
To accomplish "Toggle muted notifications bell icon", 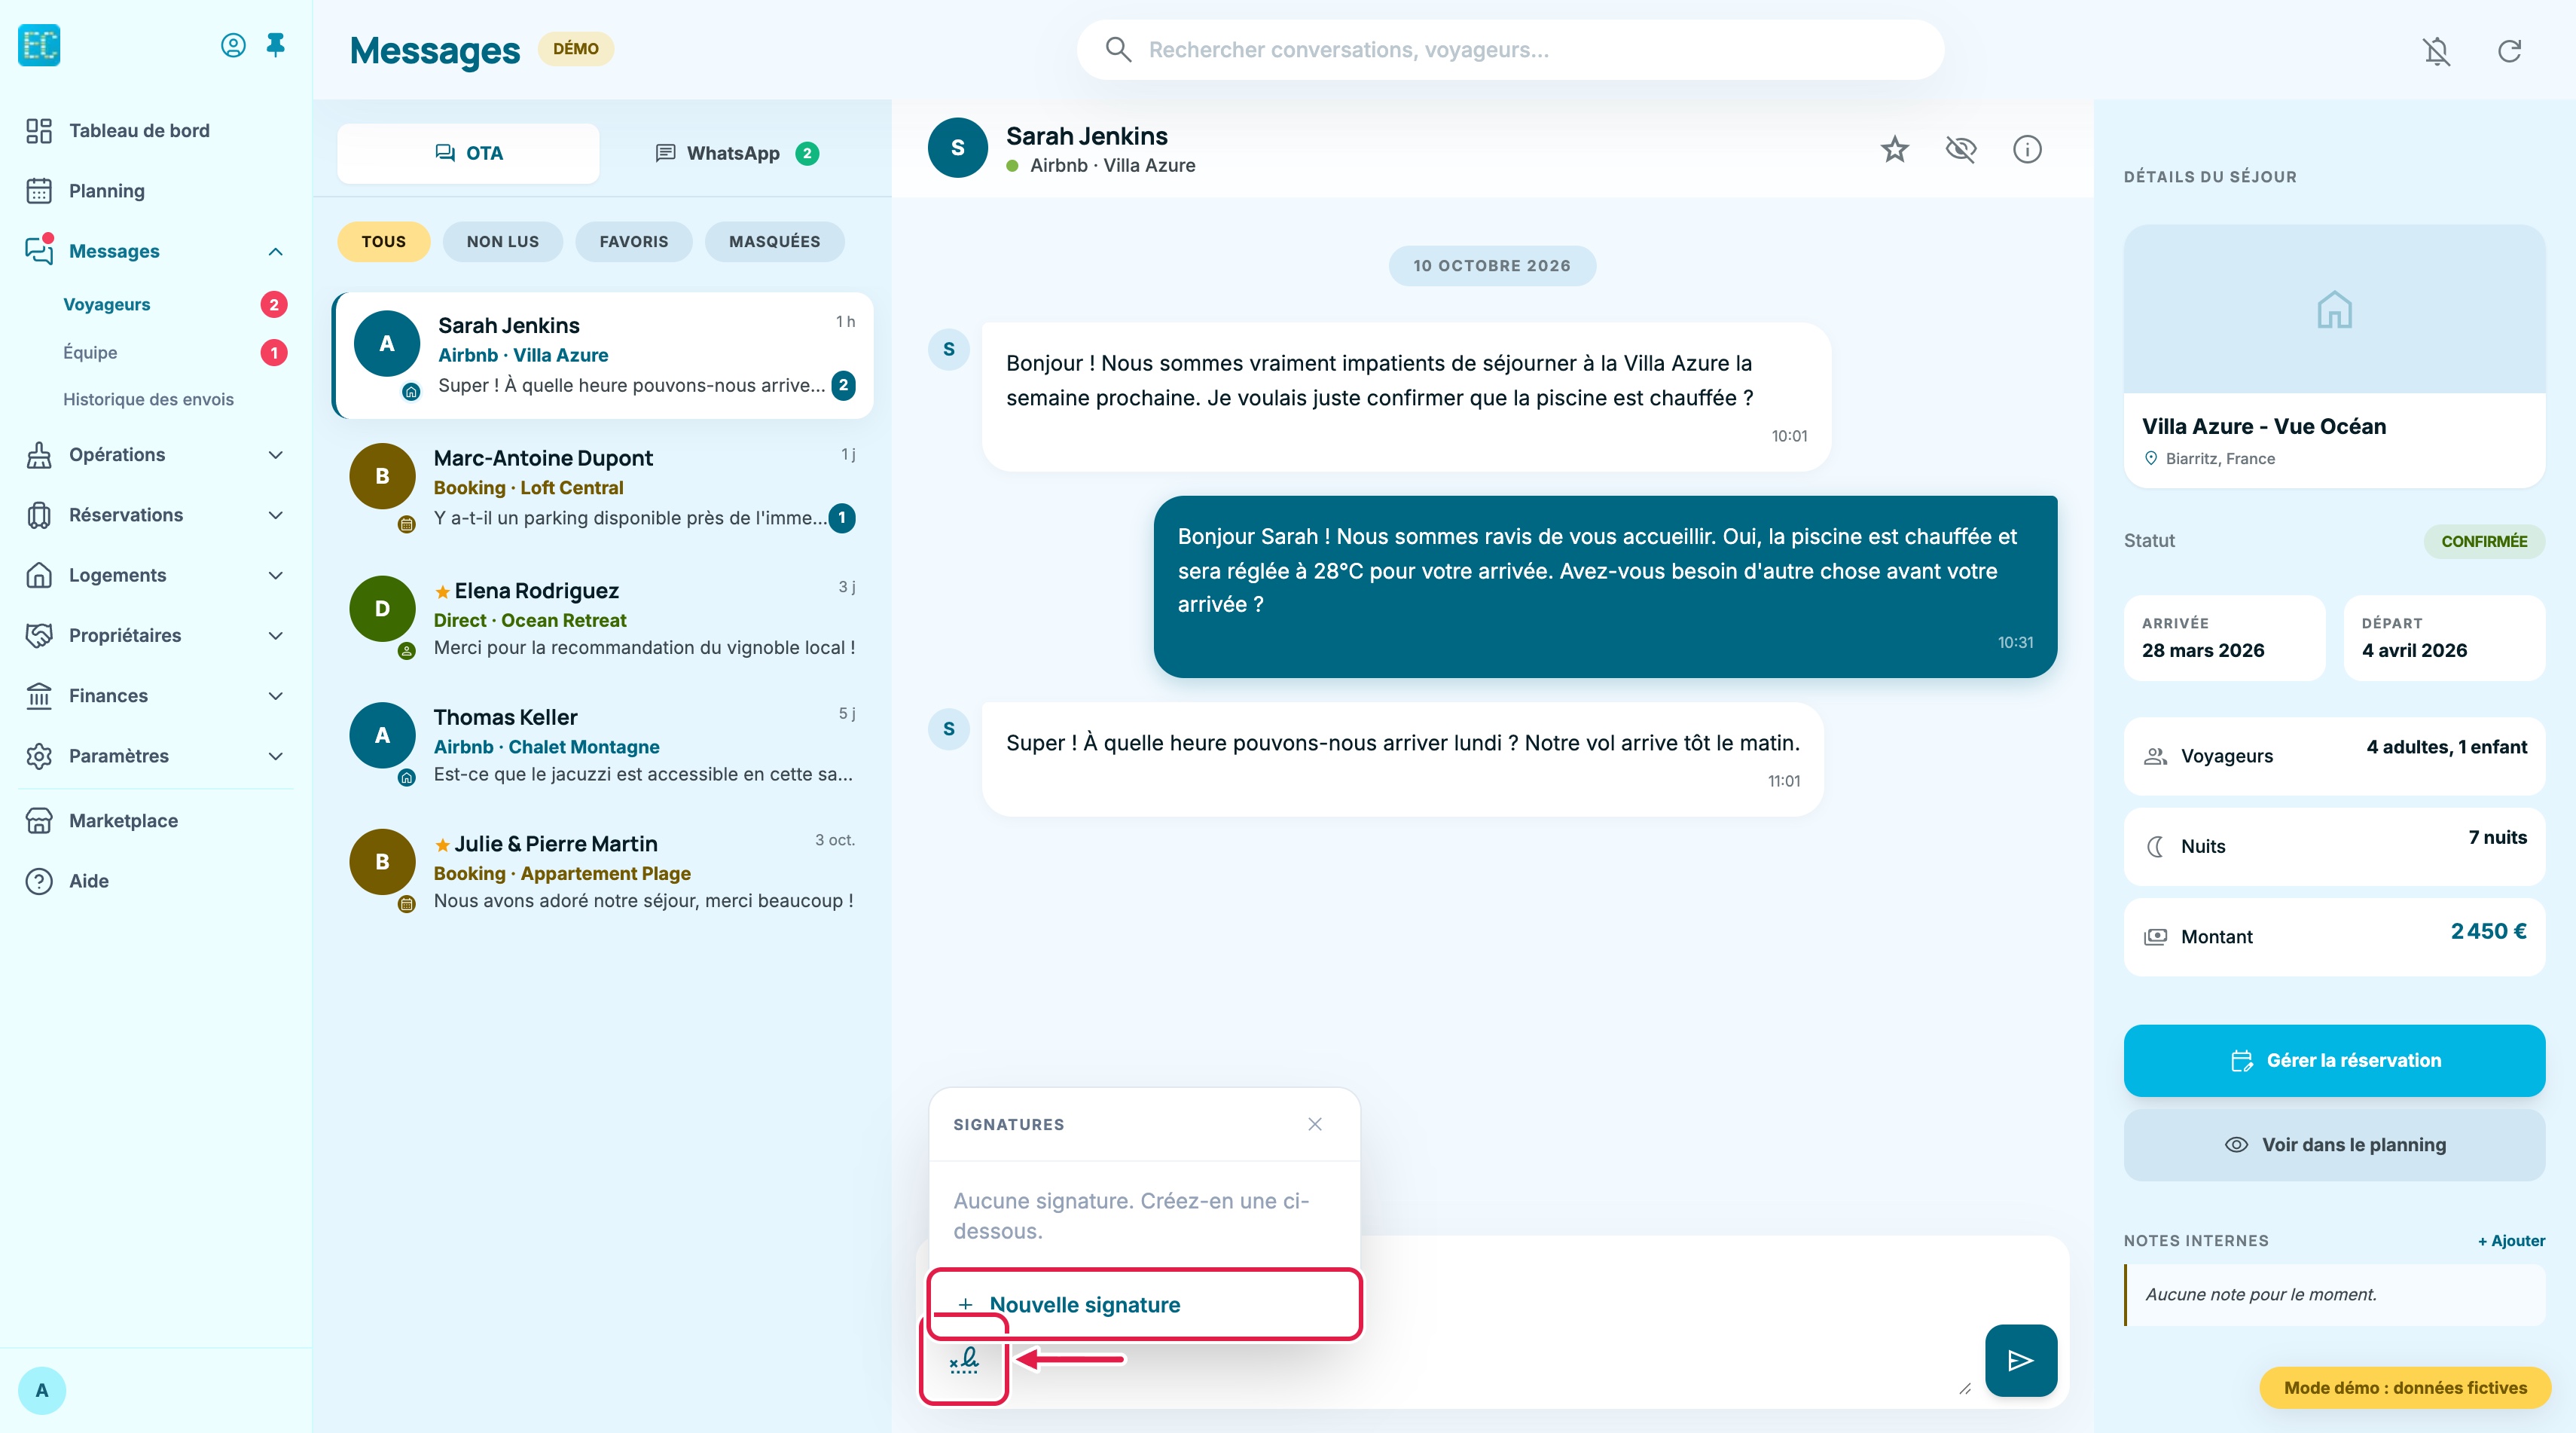I will click(2437, 51).
